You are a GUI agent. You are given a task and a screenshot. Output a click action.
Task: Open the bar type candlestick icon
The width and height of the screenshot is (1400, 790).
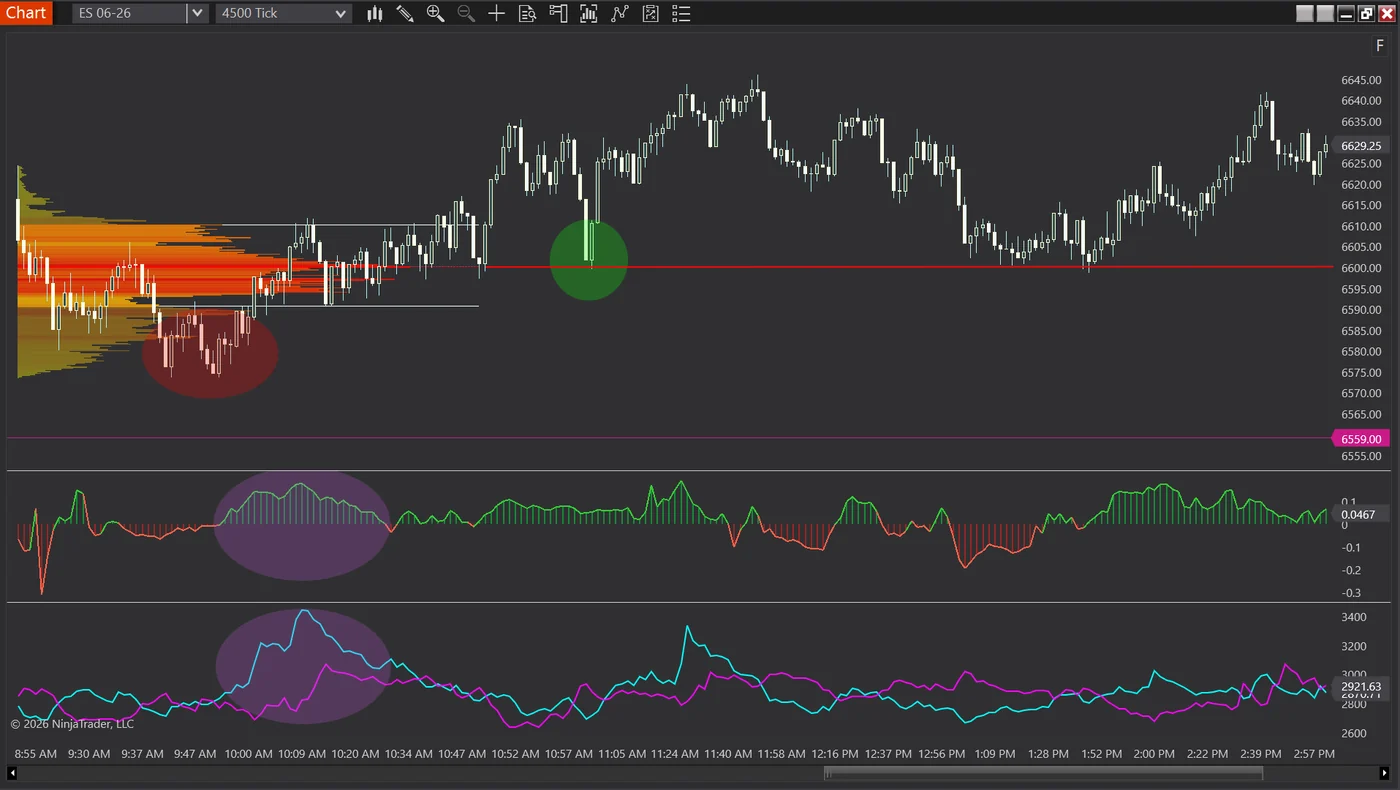click(375, 13)
